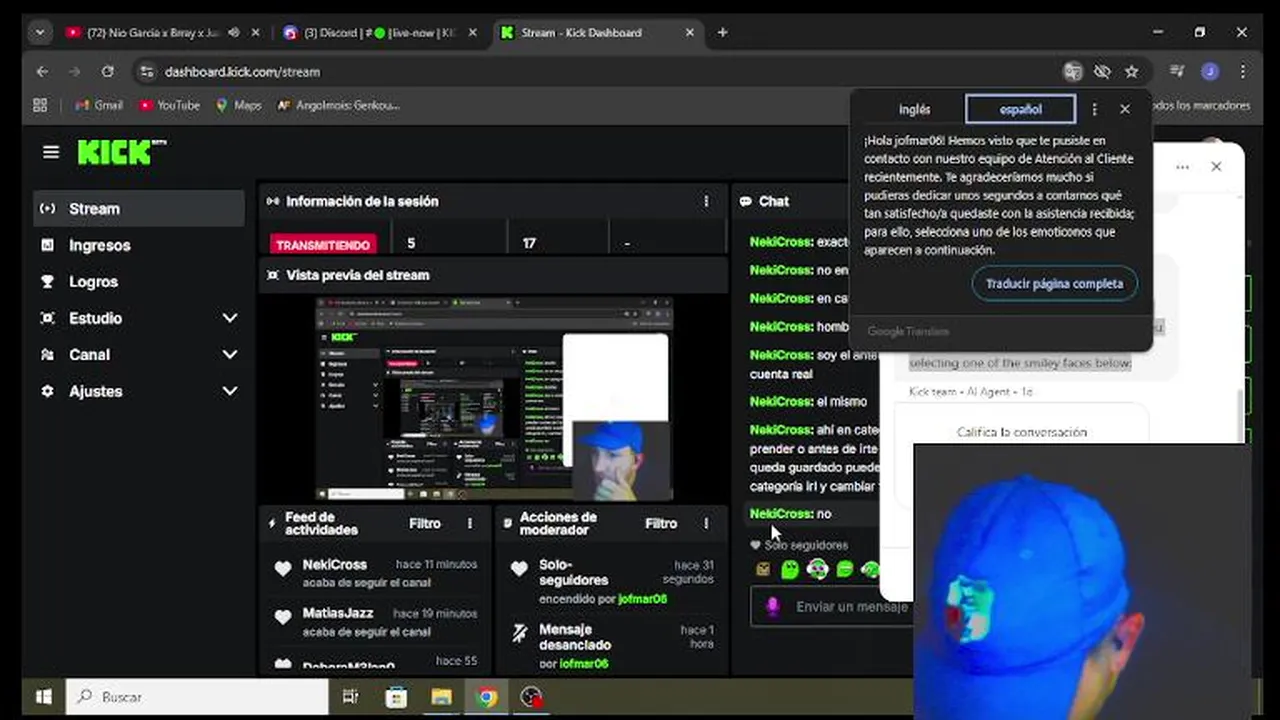Open Stream in the sidebar
This screenshot has width=1280, height=720.
[139, 208]
